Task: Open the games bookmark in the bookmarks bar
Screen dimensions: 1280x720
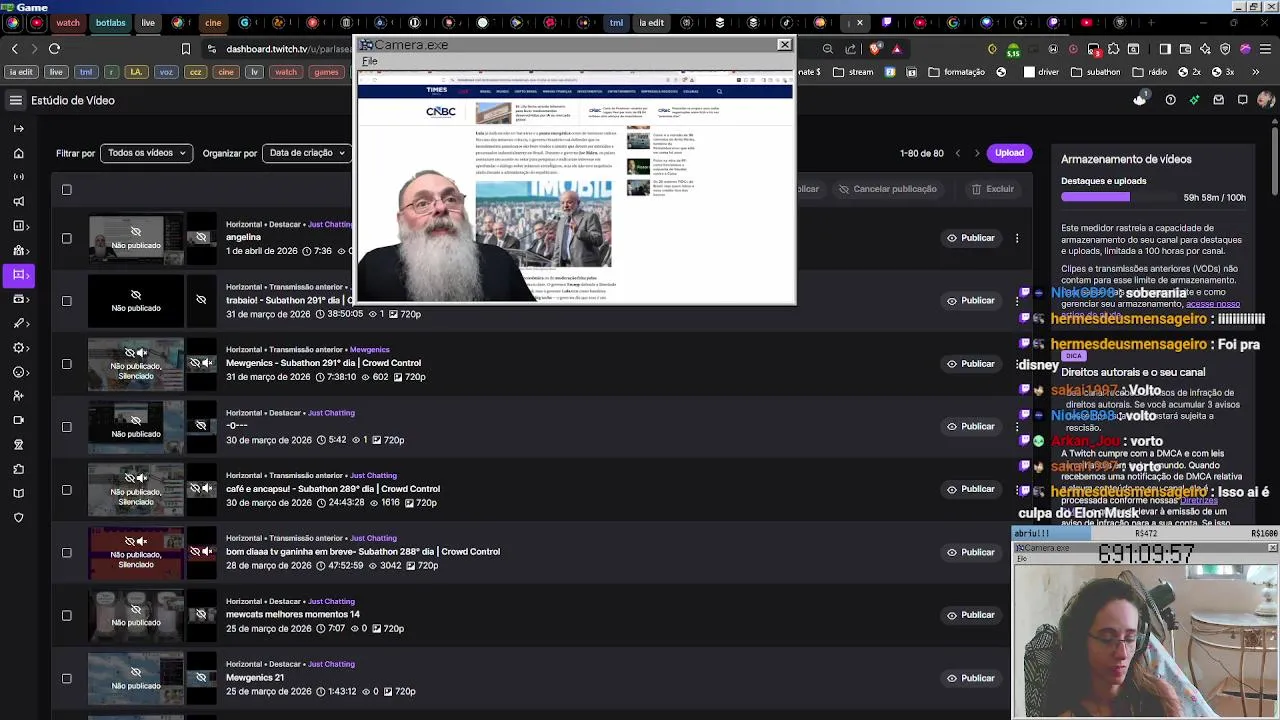Action: 326,72
